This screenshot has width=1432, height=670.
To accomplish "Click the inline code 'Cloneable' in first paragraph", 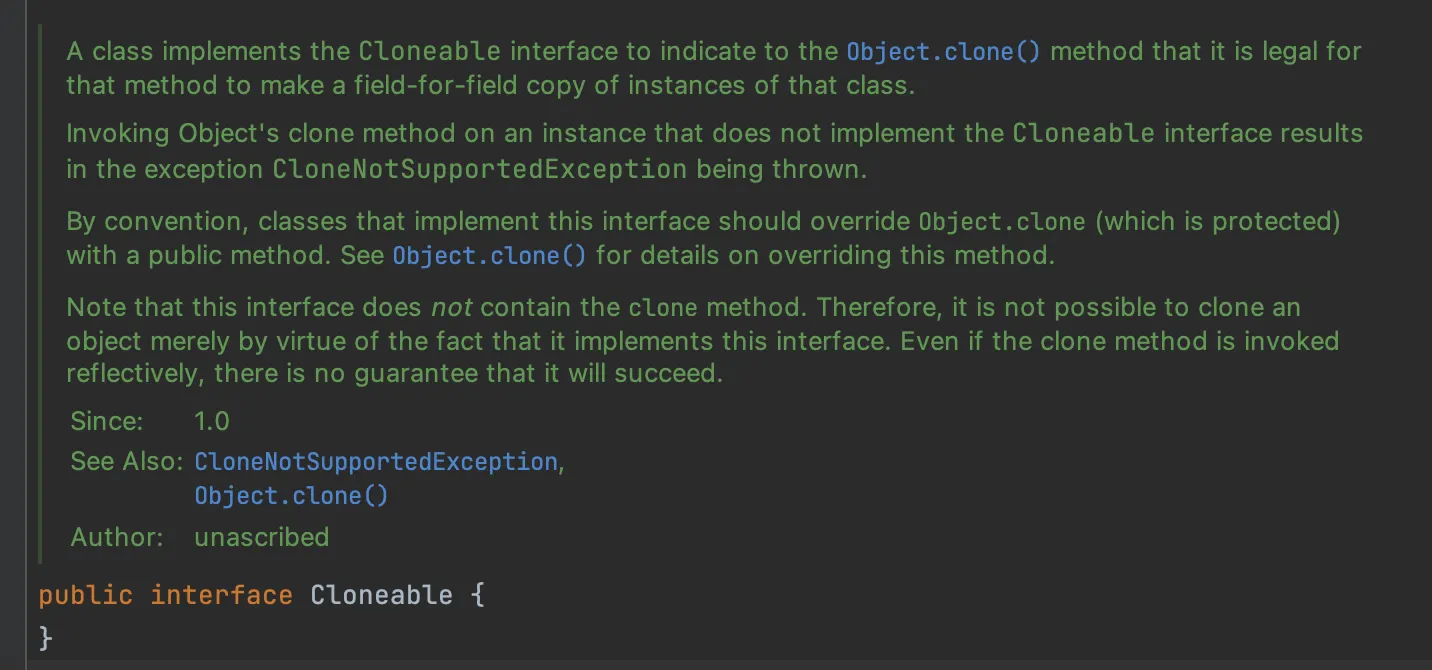I will point(429,51).
